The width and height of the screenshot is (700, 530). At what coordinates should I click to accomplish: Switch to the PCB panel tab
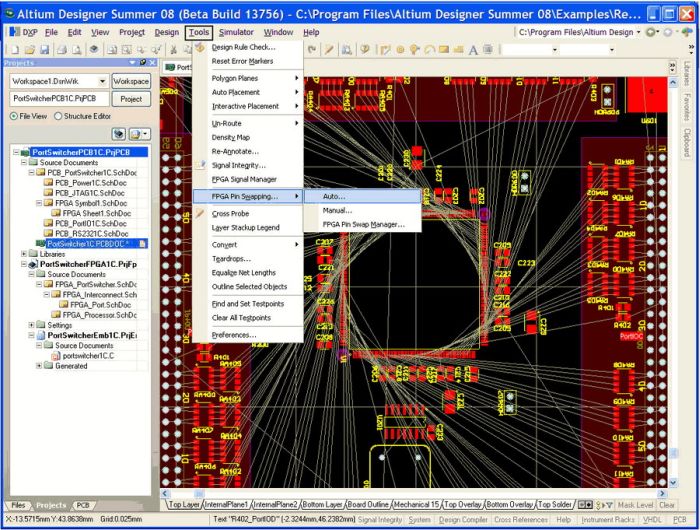click(x=83, y=505)
